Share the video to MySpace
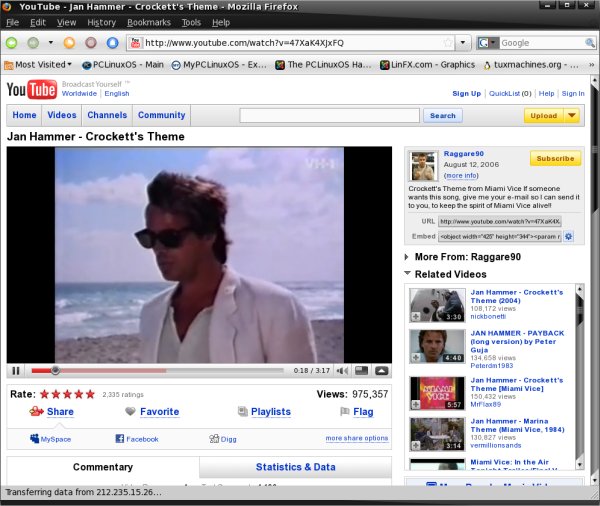The image size is (600, 506). click(x=50, y=439)
